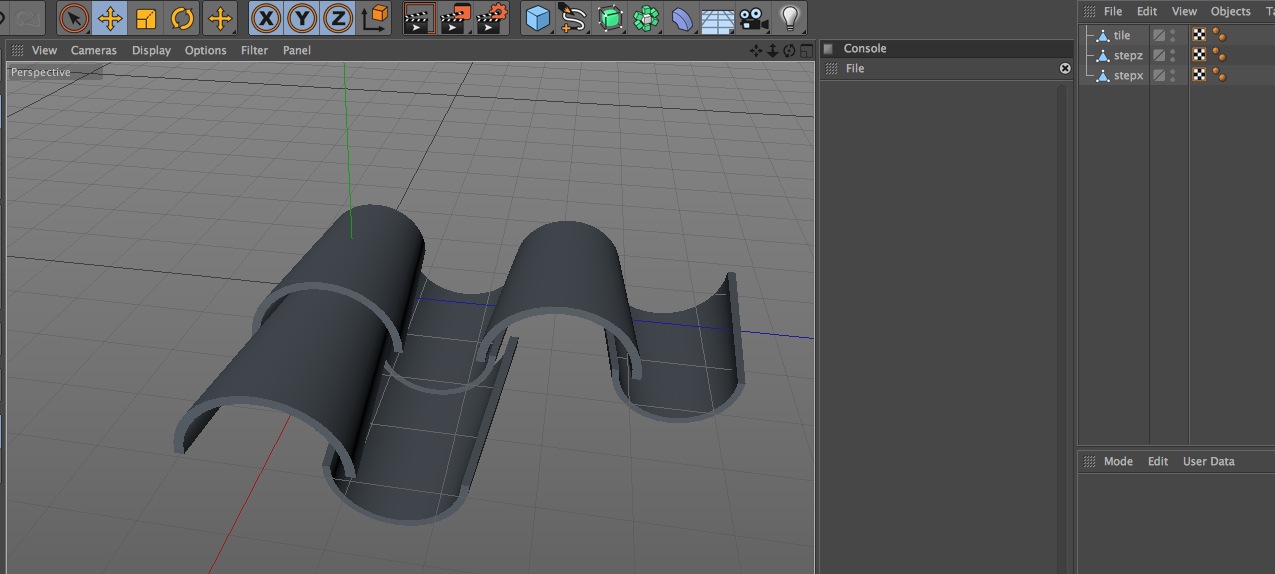The height and width of the screenshot is (574, 1275).
Task: Click the Render View clapperboard icon
Action: click(419, 18)
